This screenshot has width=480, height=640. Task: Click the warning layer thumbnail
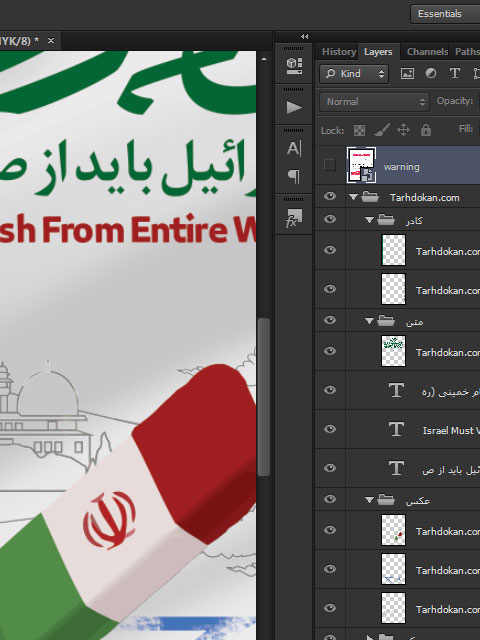362,165
